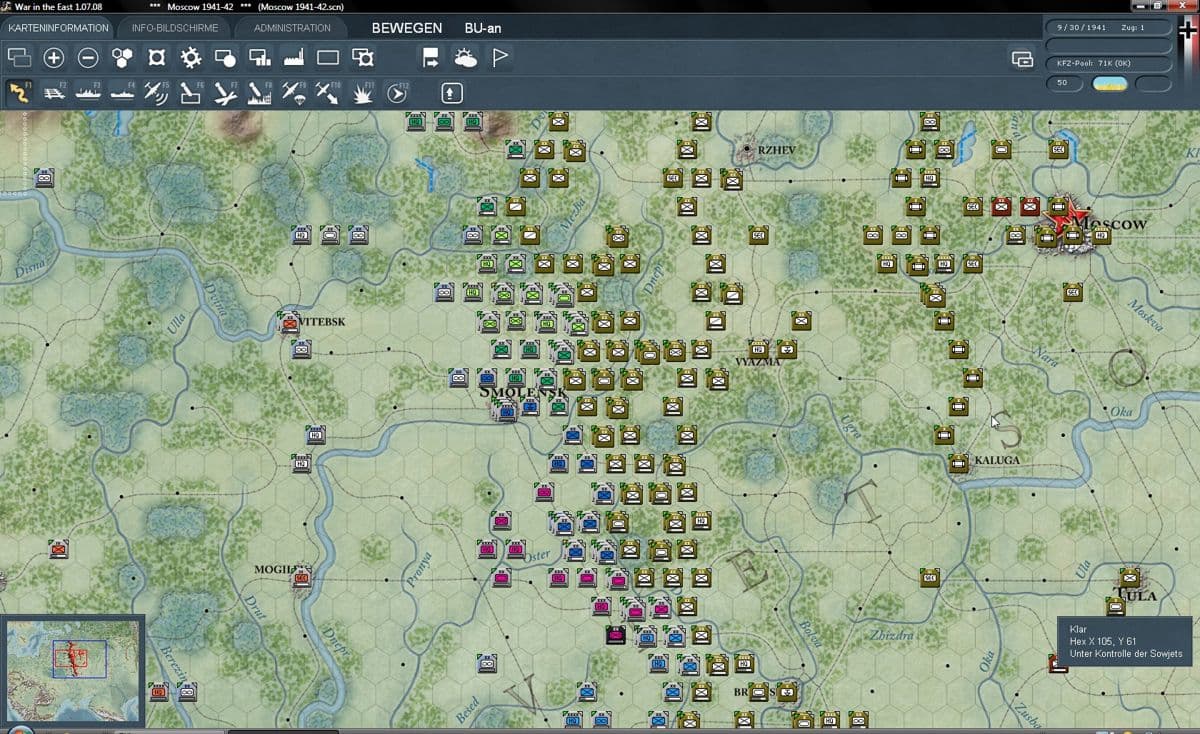Select the F7 bomb airfield icon

click(225, 92)
